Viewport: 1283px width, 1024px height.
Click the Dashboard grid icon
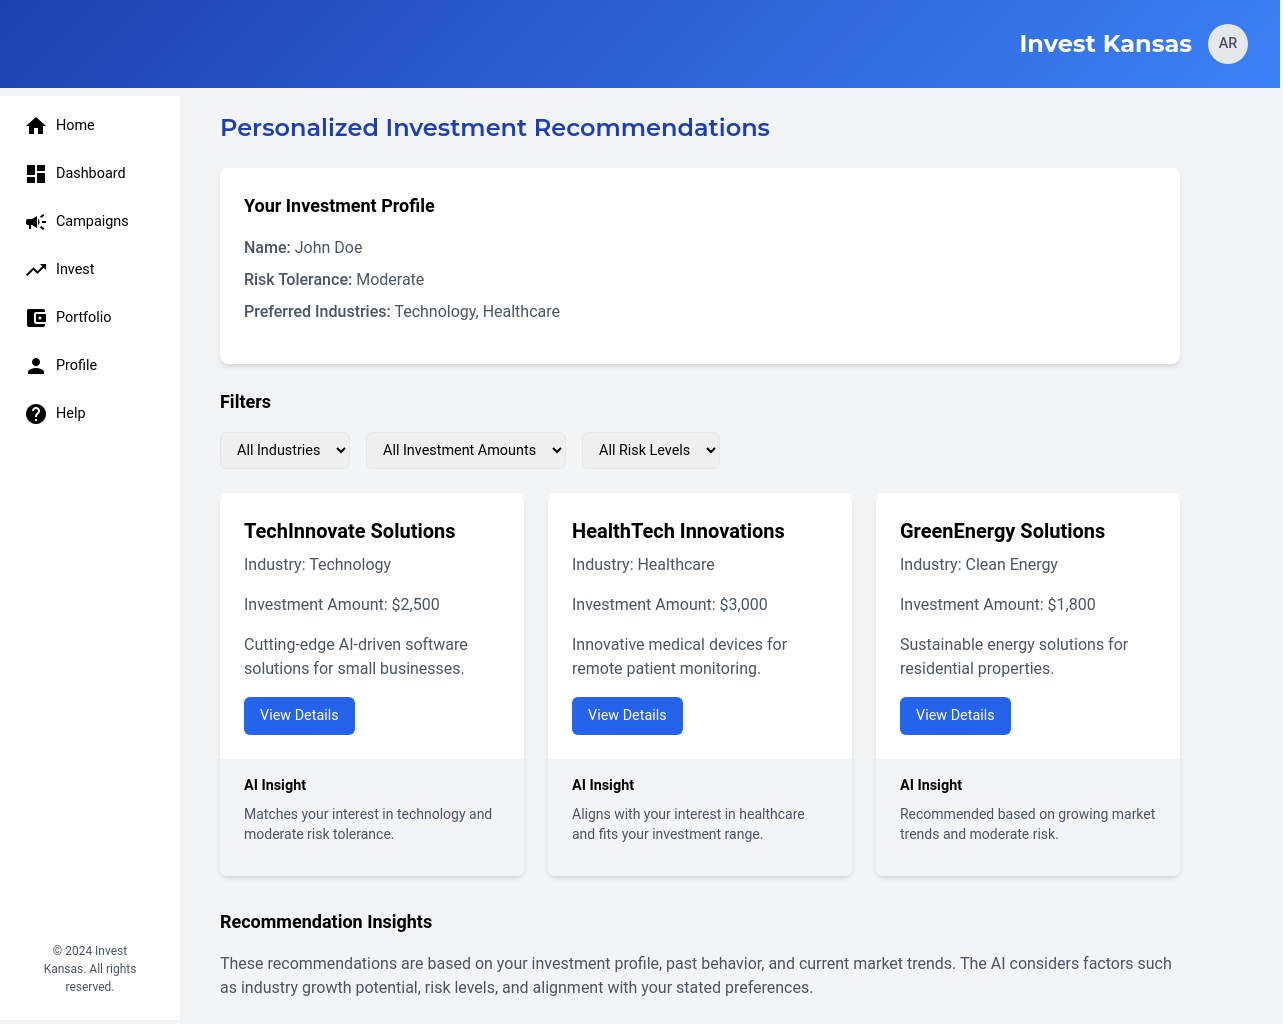36,174
